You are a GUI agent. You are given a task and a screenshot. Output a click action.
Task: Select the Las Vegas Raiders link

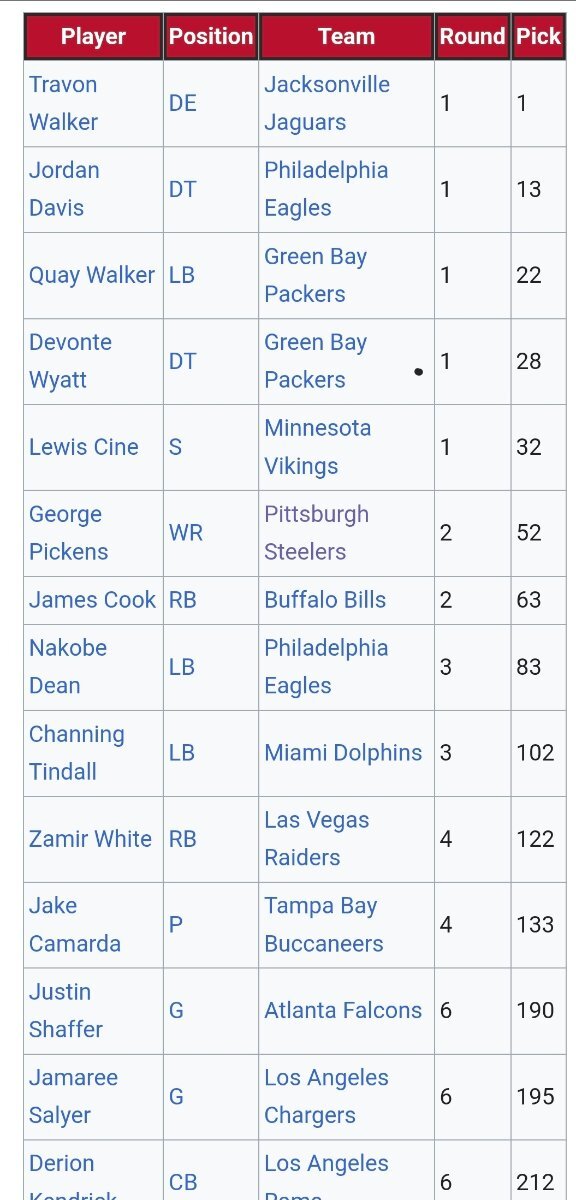click(317, 839)
